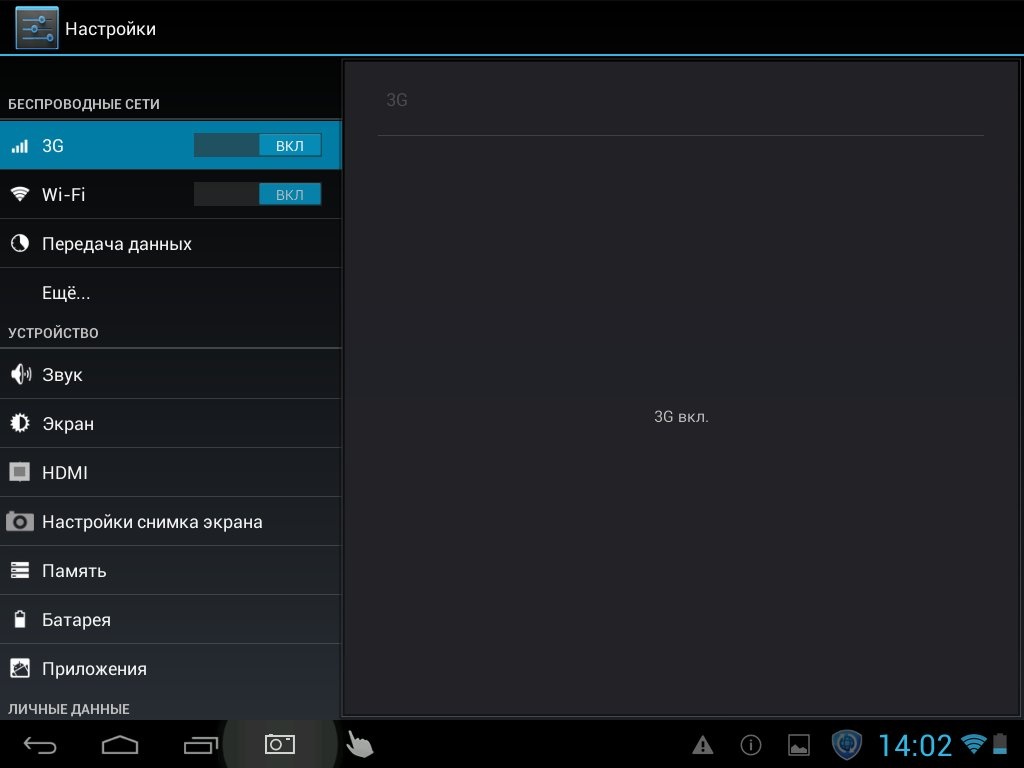Image resolution: width=1024 pixels, height=768 pixels.
Task: Select the HDMI settings icon
Action: pos(20,472)
